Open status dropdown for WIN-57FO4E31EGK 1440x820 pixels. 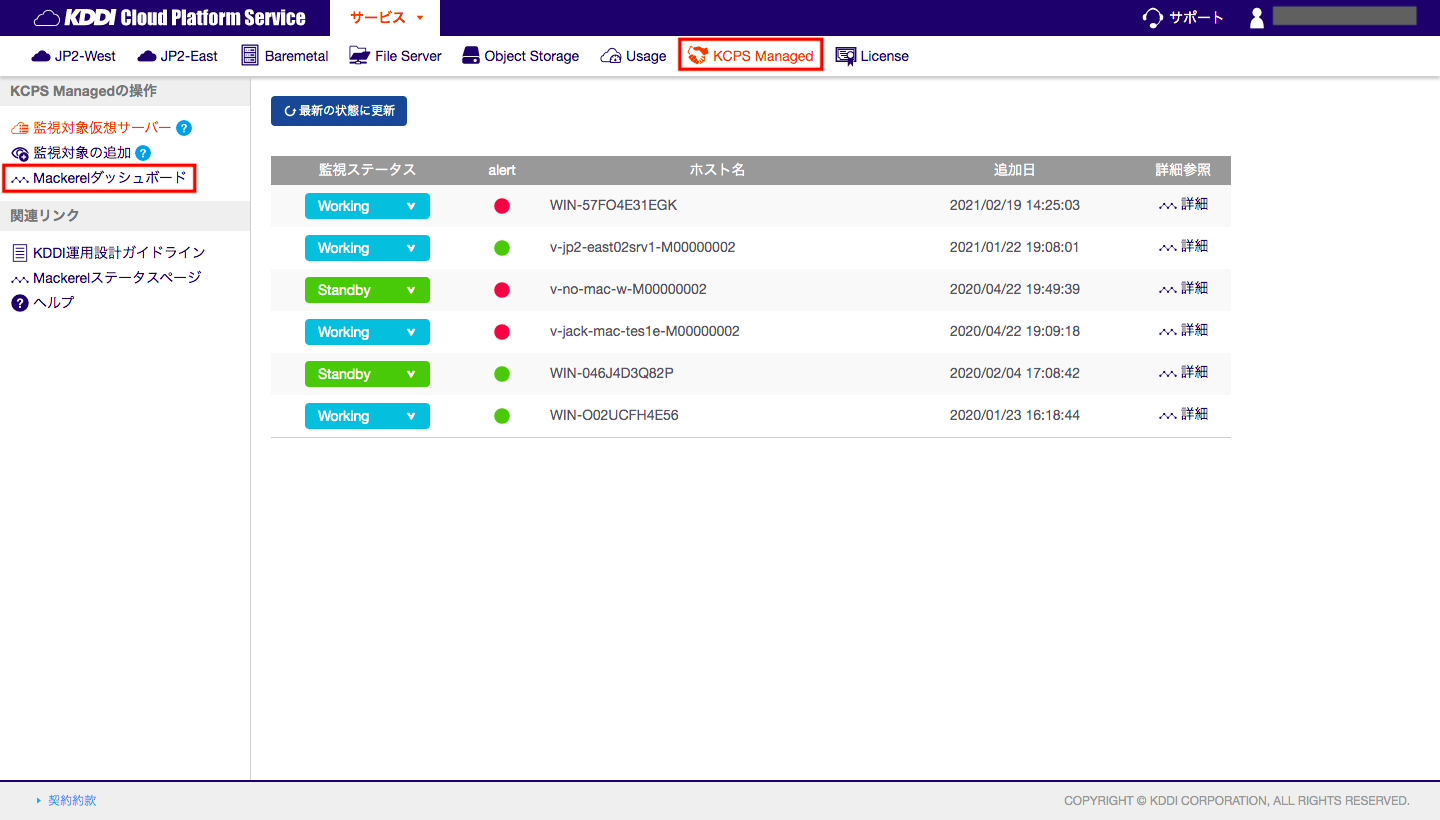367,206
